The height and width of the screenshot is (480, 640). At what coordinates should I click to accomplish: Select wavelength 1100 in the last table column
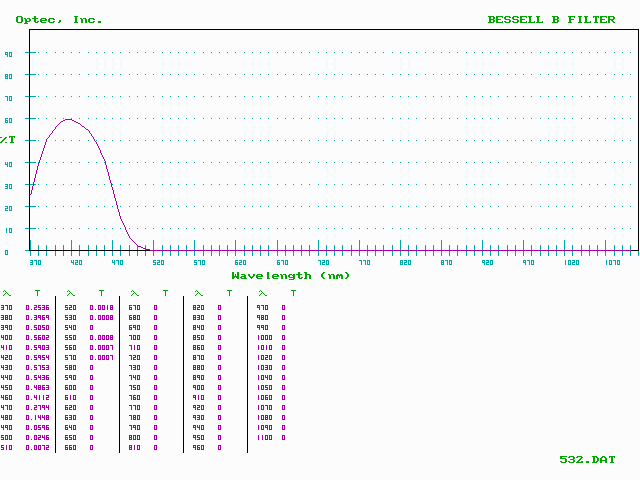264,437
